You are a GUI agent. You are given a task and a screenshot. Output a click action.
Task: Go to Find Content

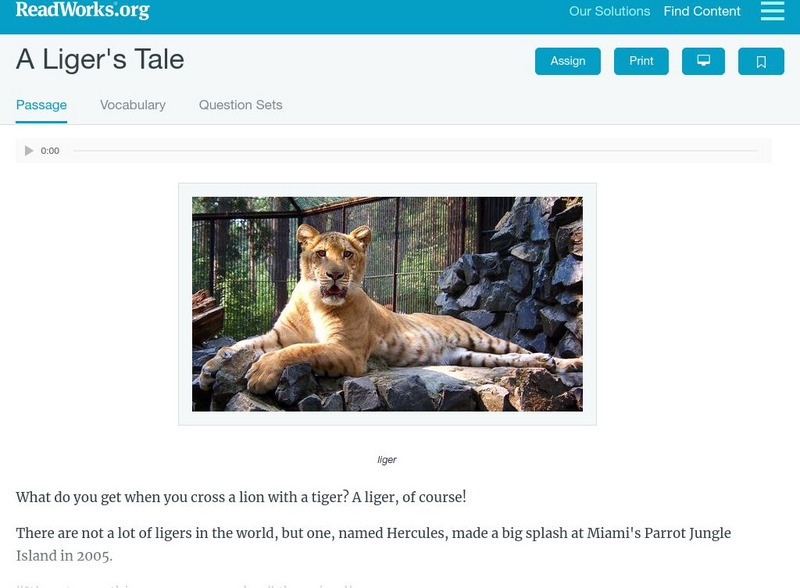tap(702, 12)
